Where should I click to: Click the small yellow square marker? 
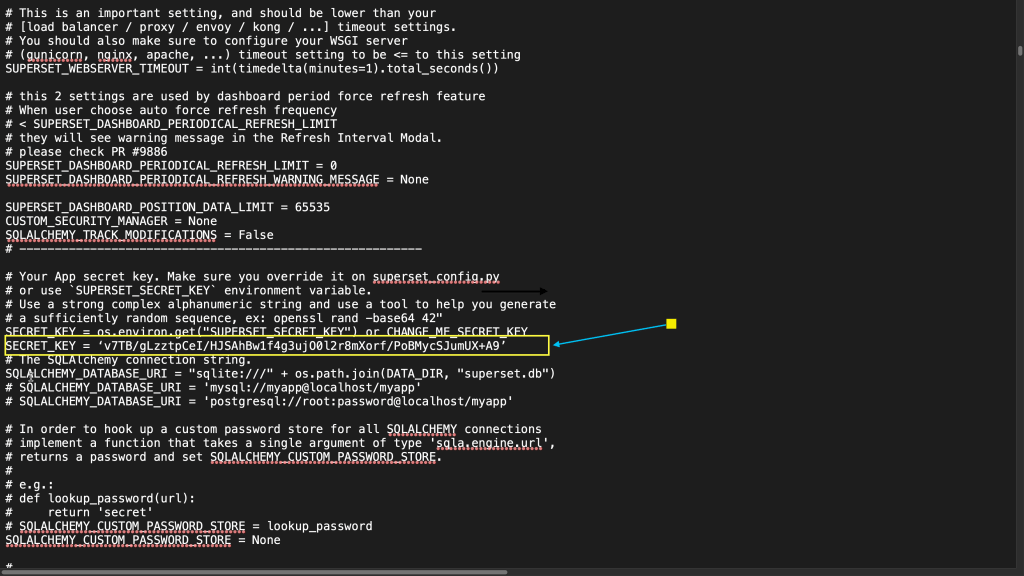pyautogui.click(x=671, y=324)
